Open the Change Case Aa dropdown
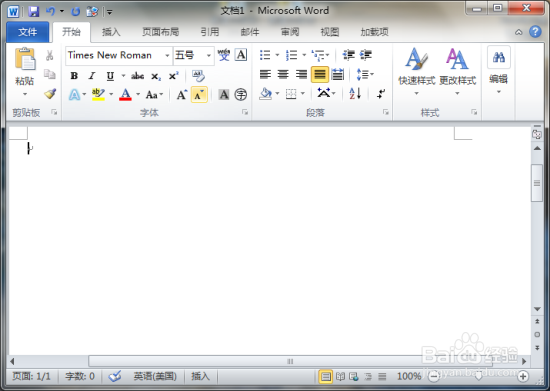 [154, 94]
